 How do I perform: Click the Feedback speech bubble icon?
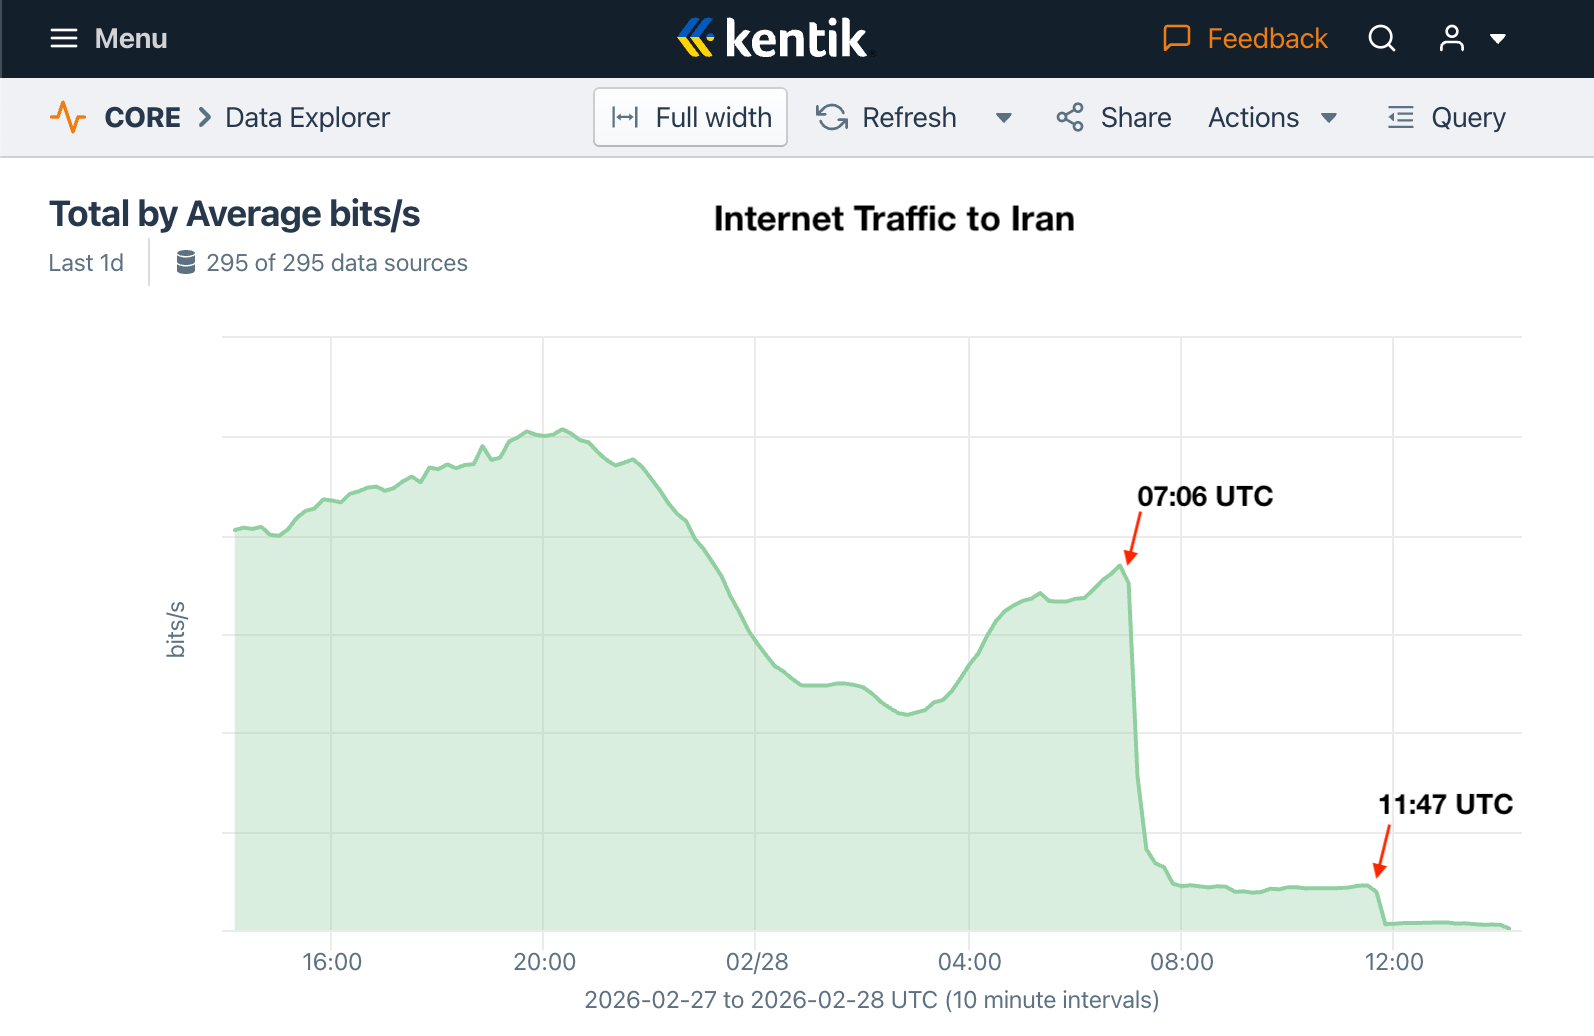point(1177,39)
